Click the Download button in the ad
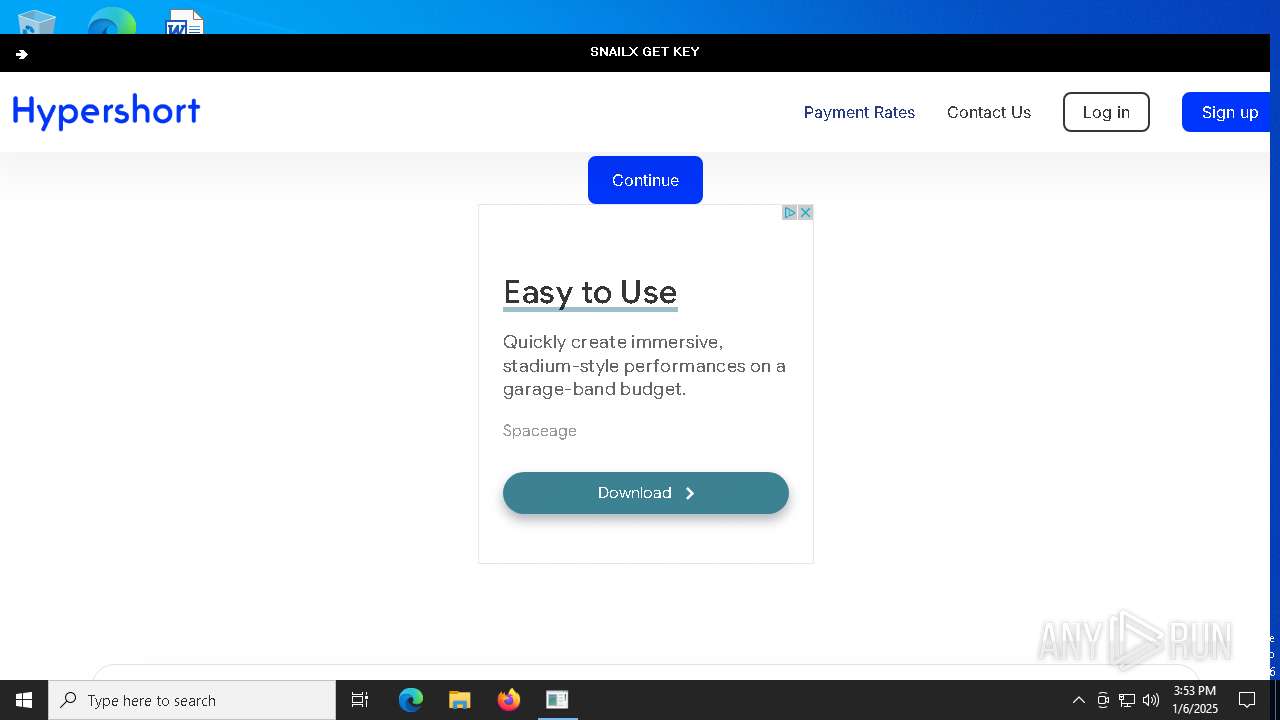Image resolution: width=1280 pixels, height=720 pixels. (646, 493)
